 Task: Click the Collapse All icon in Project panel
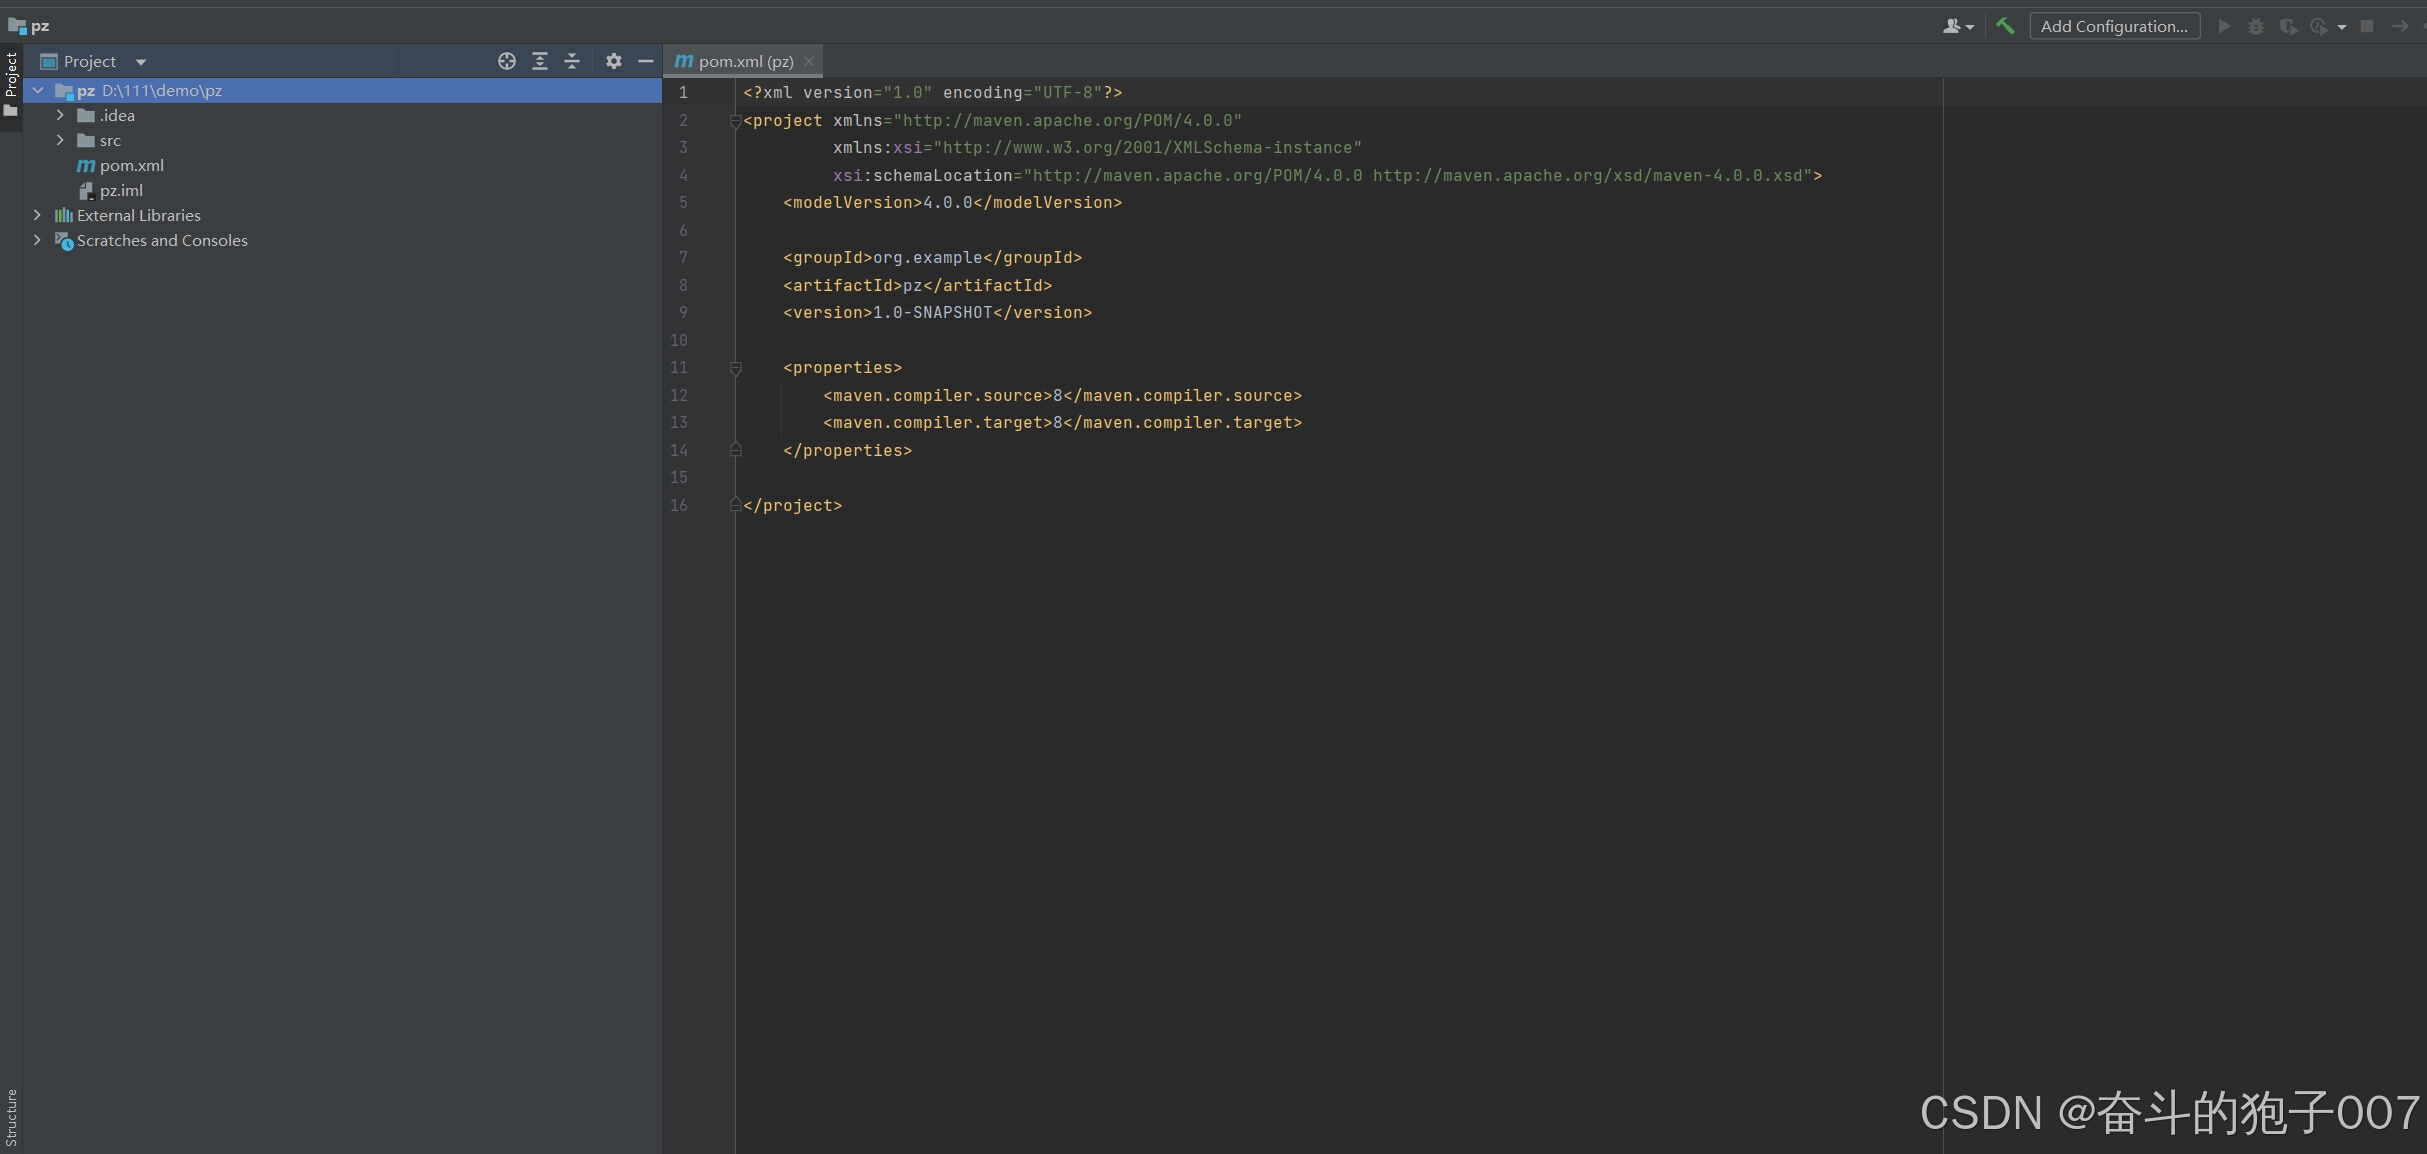click(x=572, y=61)
